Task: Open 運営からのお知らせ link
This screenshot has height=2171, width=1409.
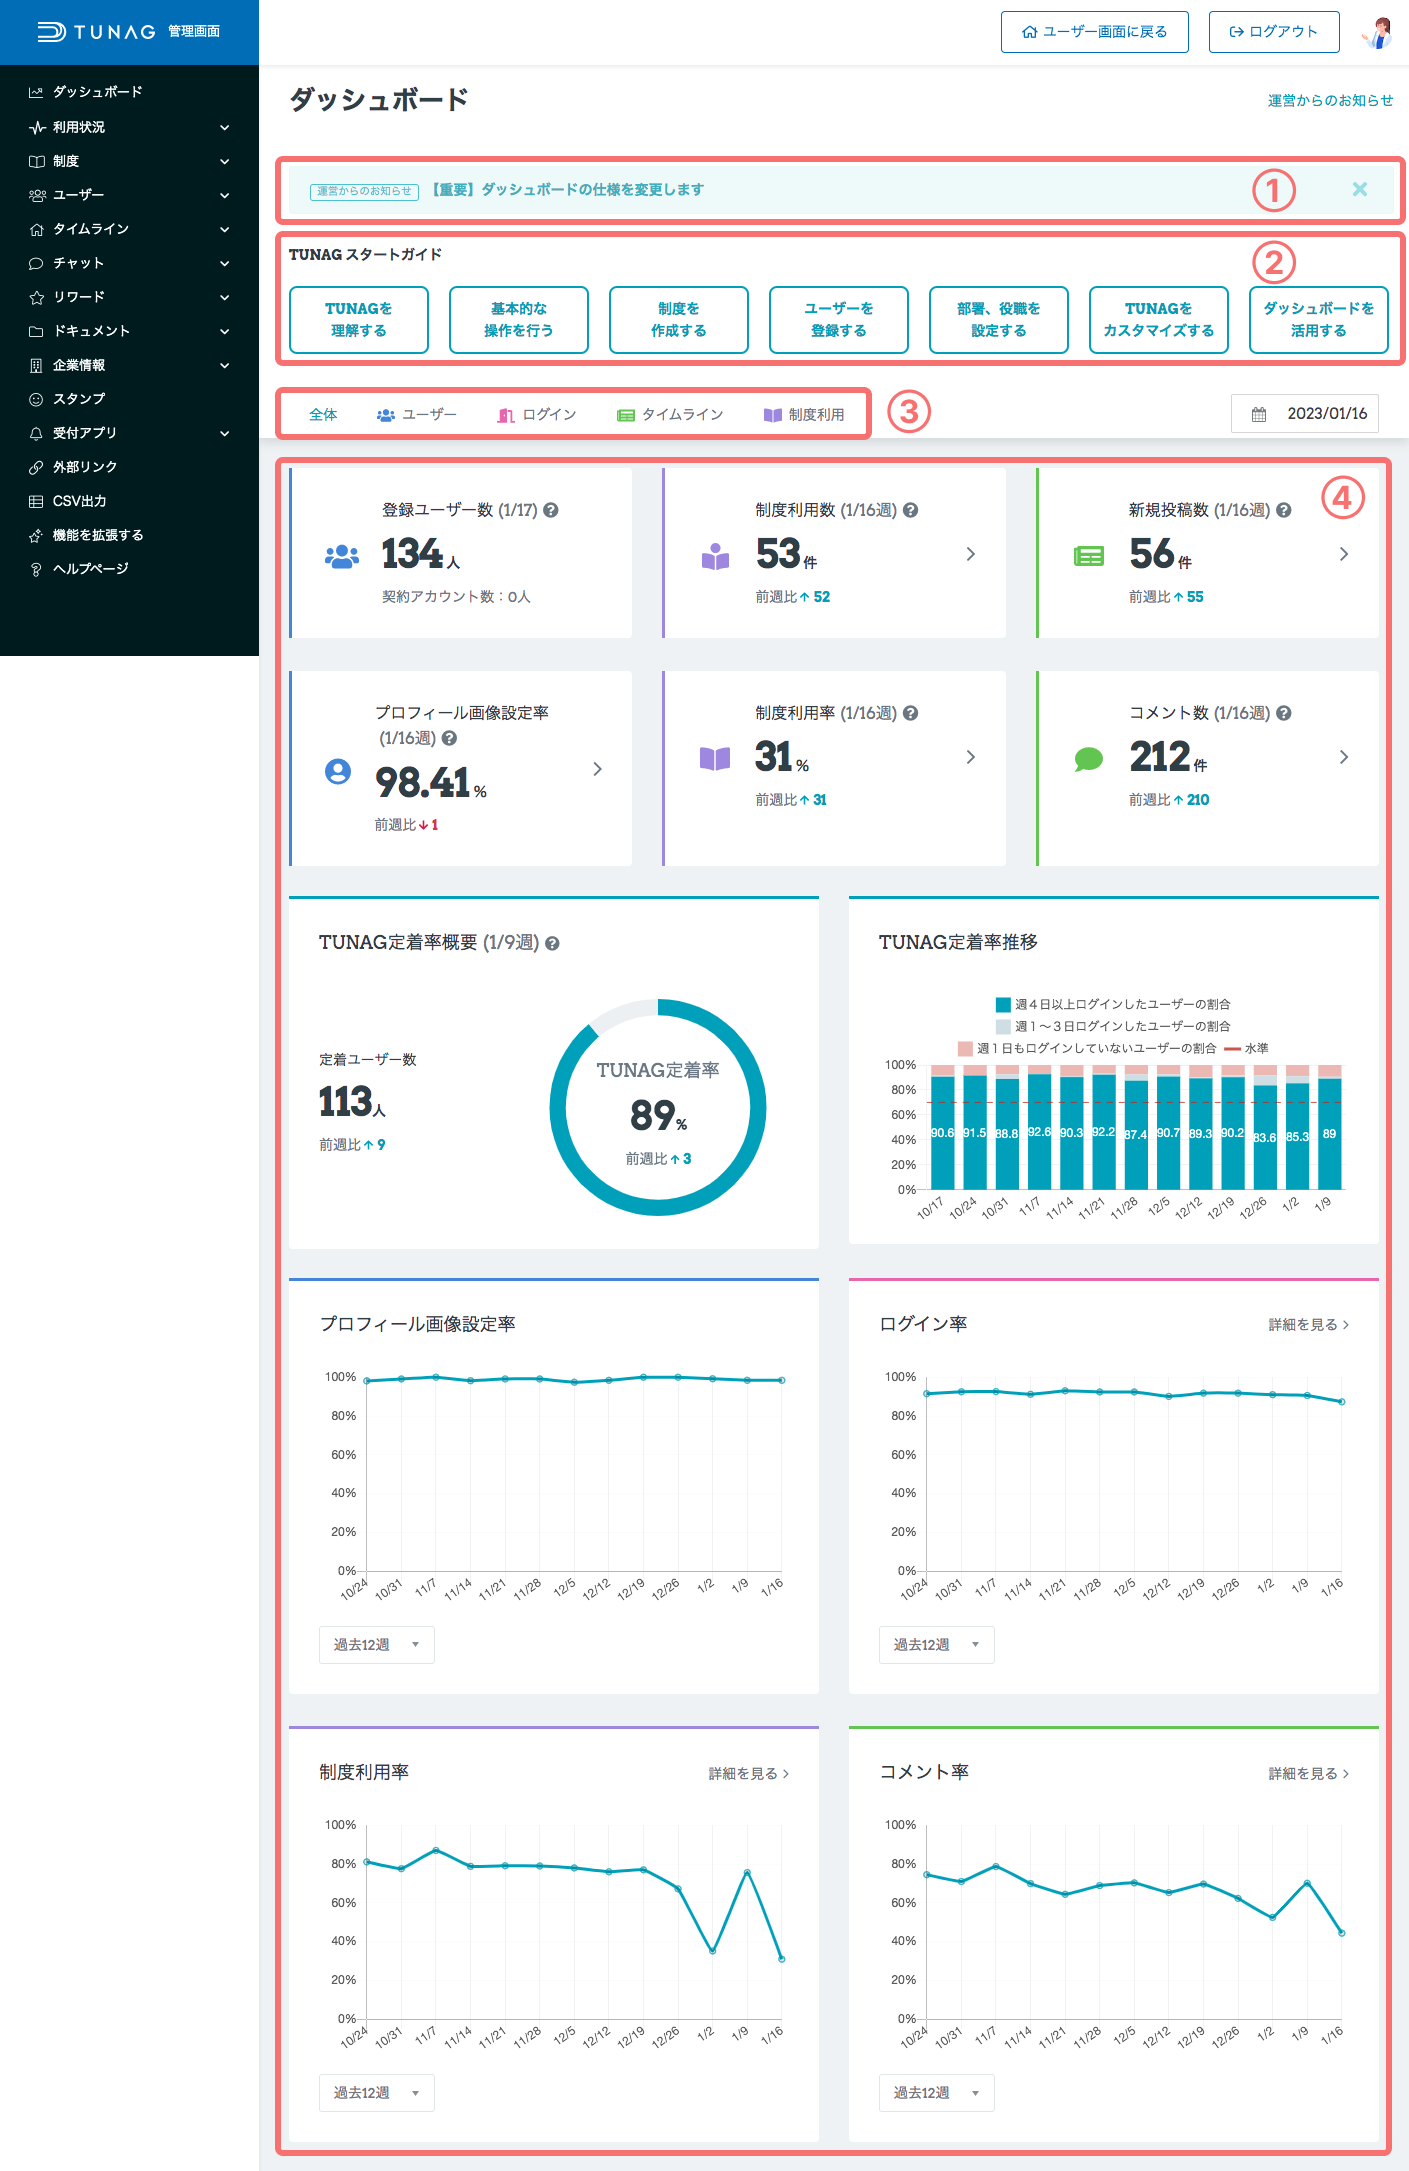Action: point(1330,100)
